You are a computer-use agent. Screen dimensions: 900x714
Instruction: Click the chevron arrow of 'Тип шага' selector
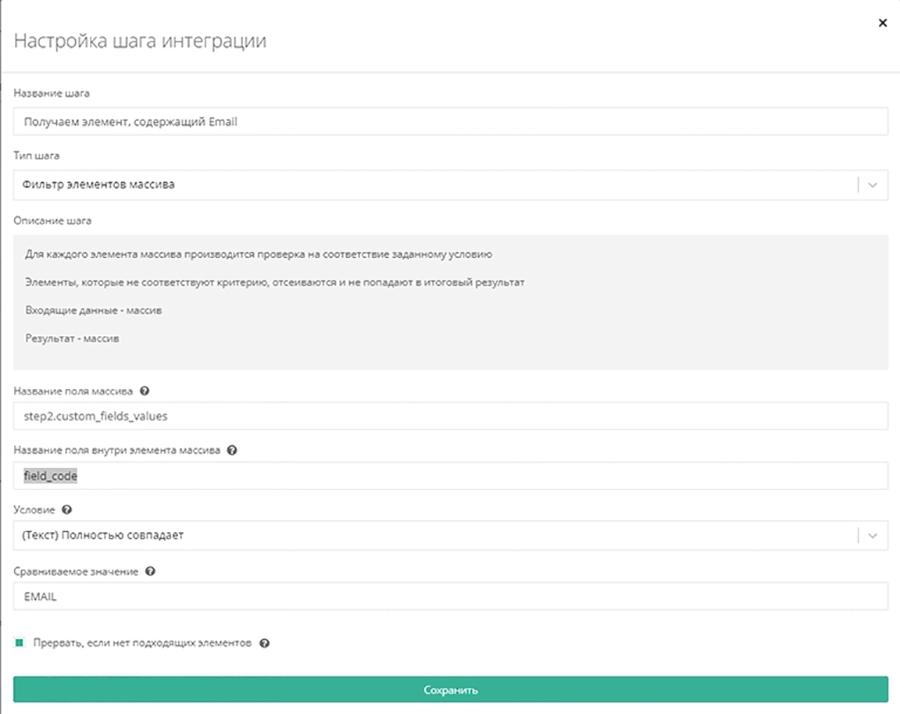[x=872, y=185]
